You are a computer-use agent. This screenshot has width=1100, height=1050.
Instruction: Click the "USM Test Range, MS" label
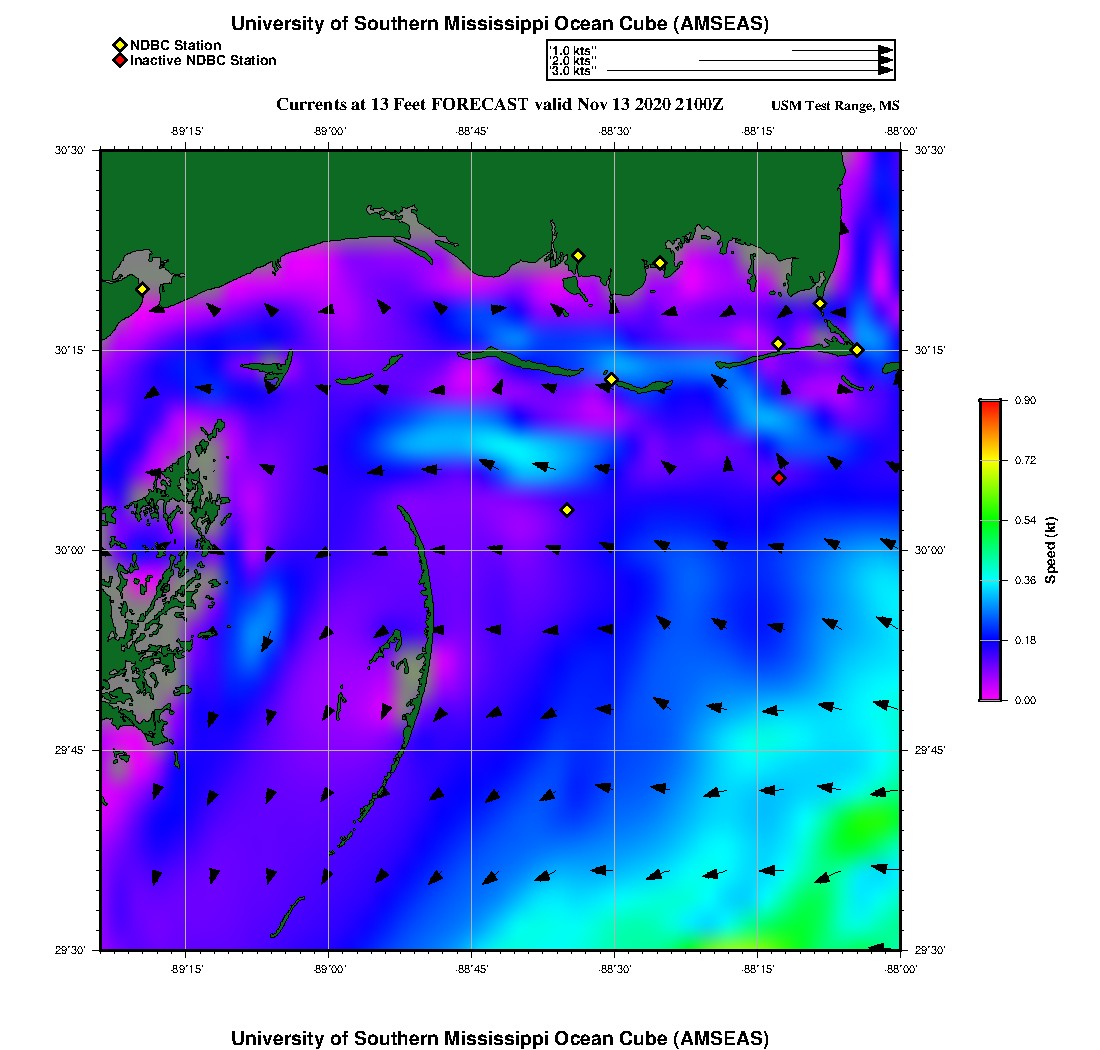pyautogui.click(x=835, y=106)
